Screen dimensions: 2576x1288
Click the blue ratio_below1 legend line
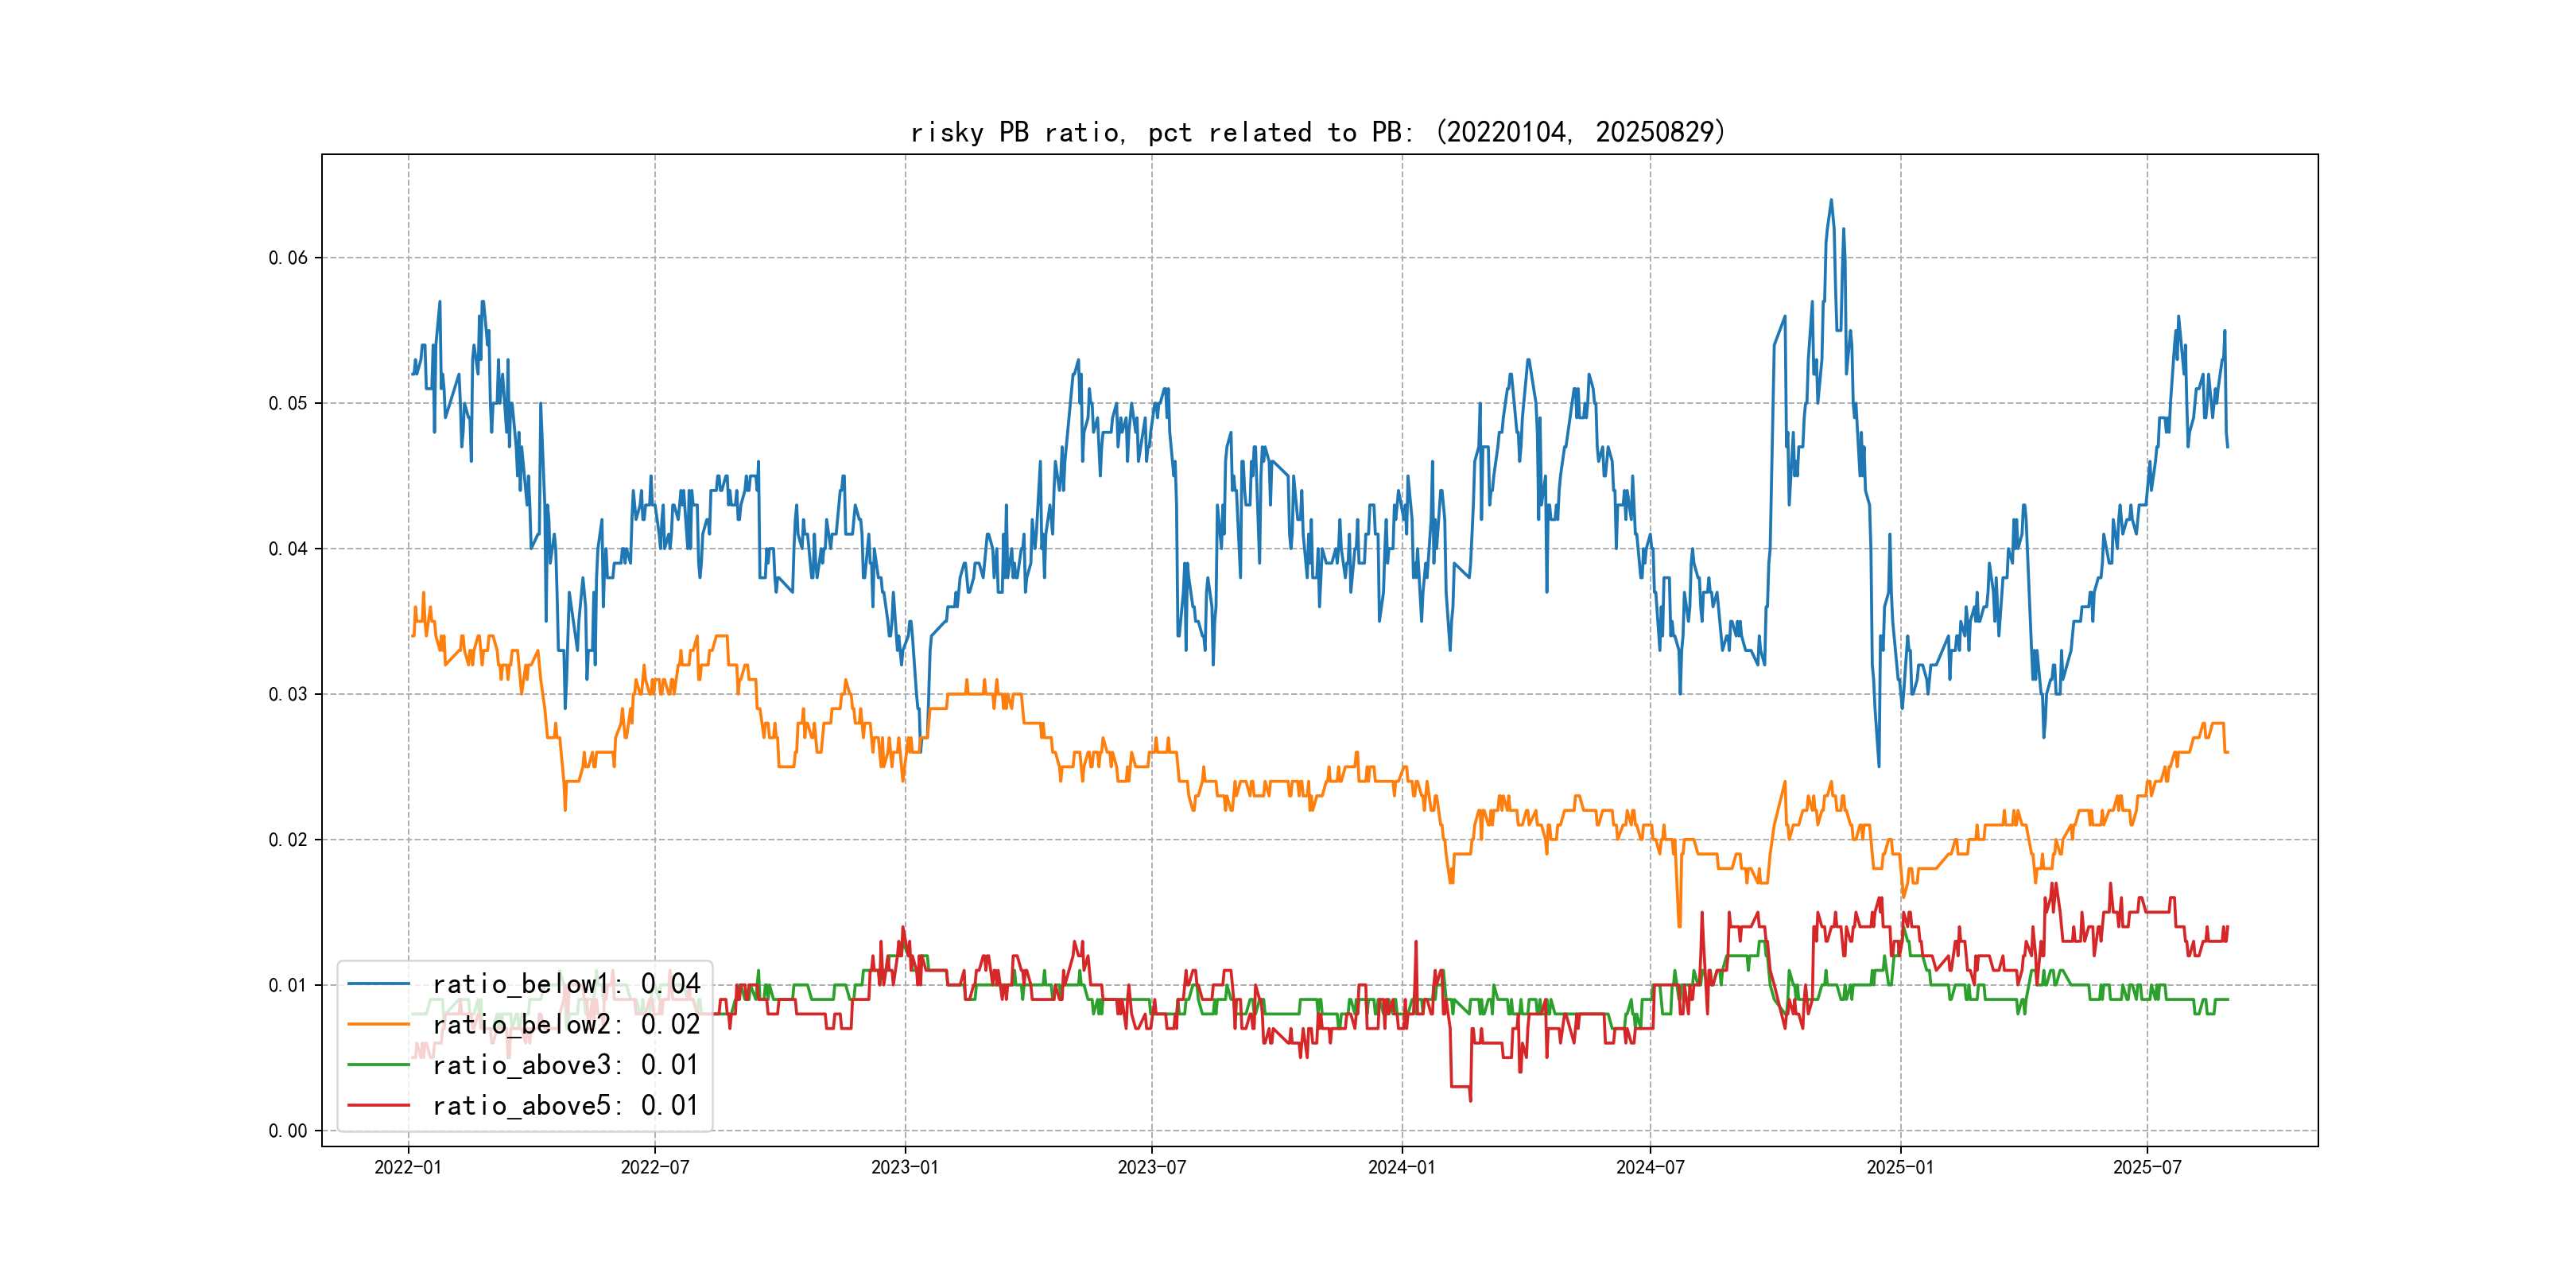378,984
